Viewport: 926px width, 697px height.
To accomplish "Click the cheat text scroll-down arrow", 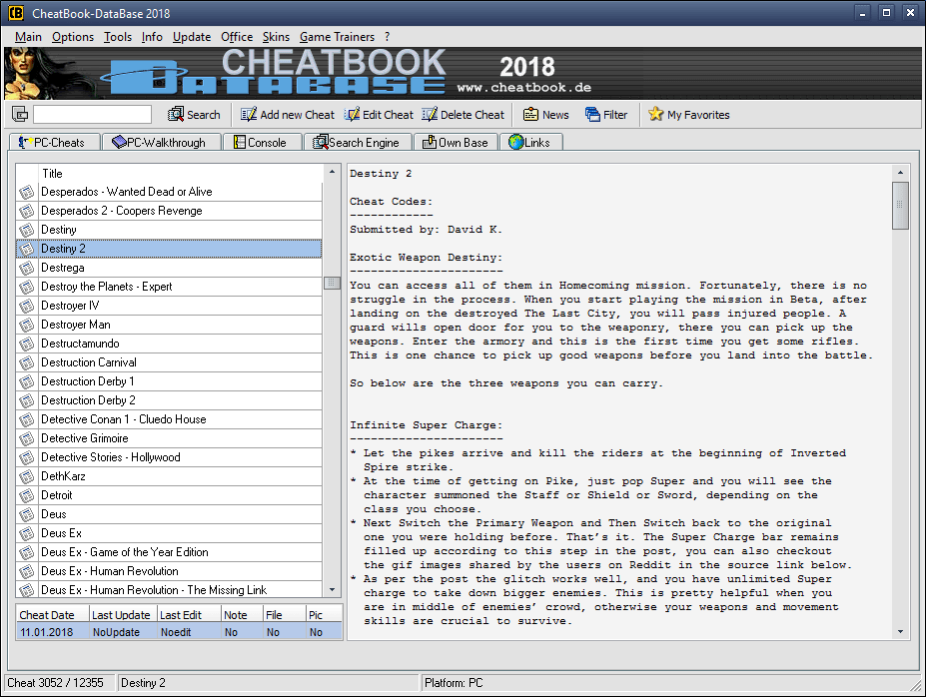I will [900, 631].
